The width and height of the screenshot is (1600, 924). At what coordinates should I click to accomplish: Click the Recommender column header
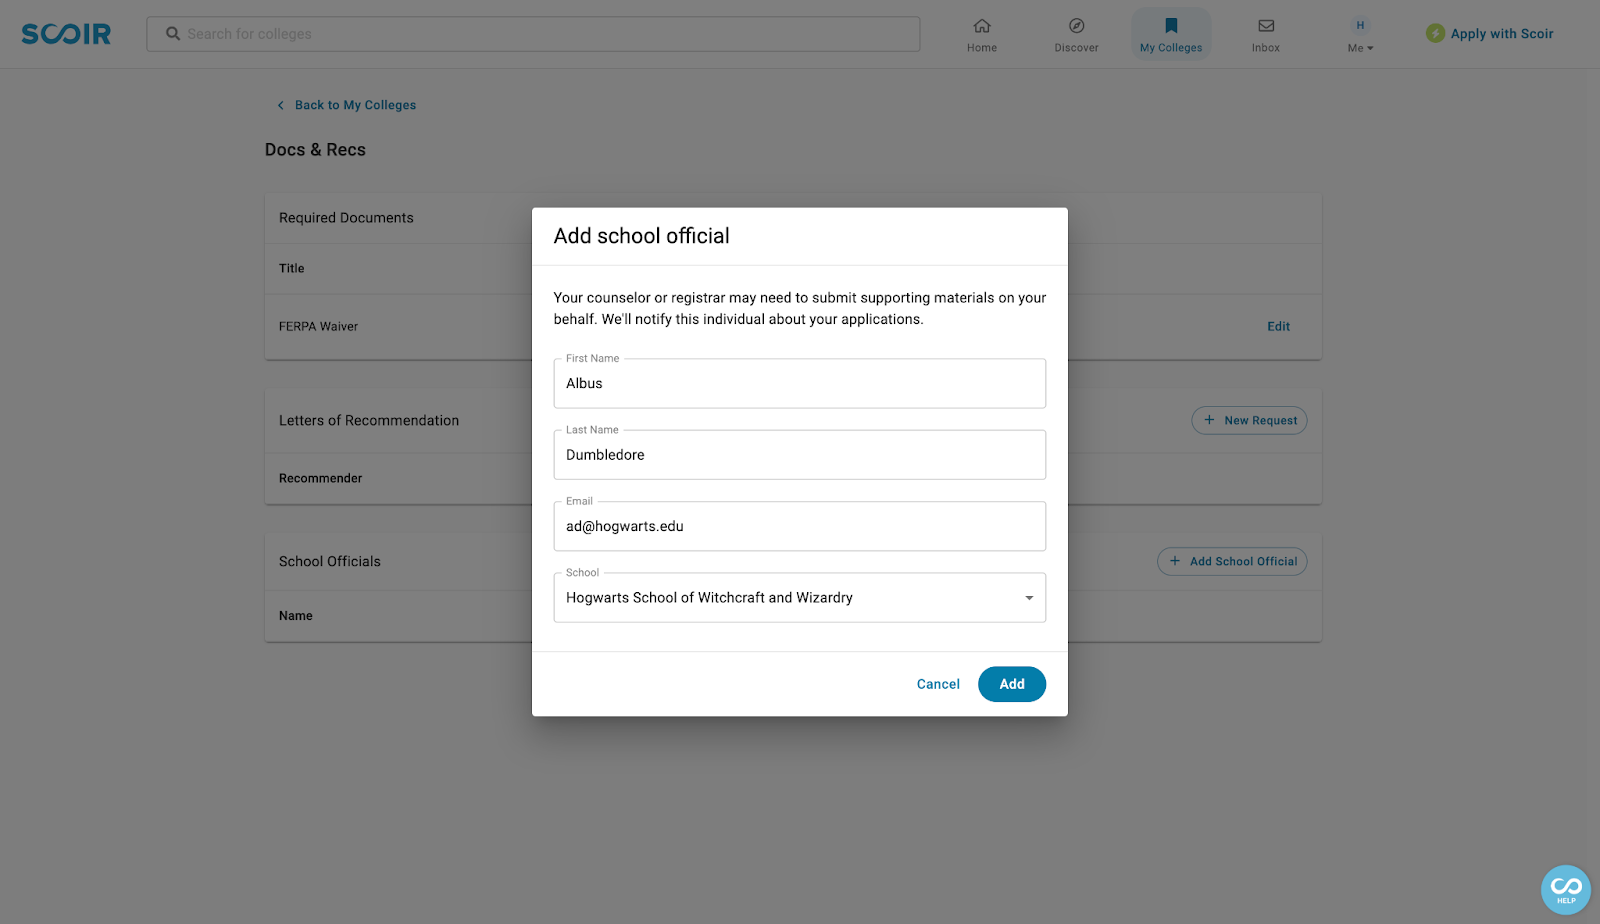click(320, 479)
